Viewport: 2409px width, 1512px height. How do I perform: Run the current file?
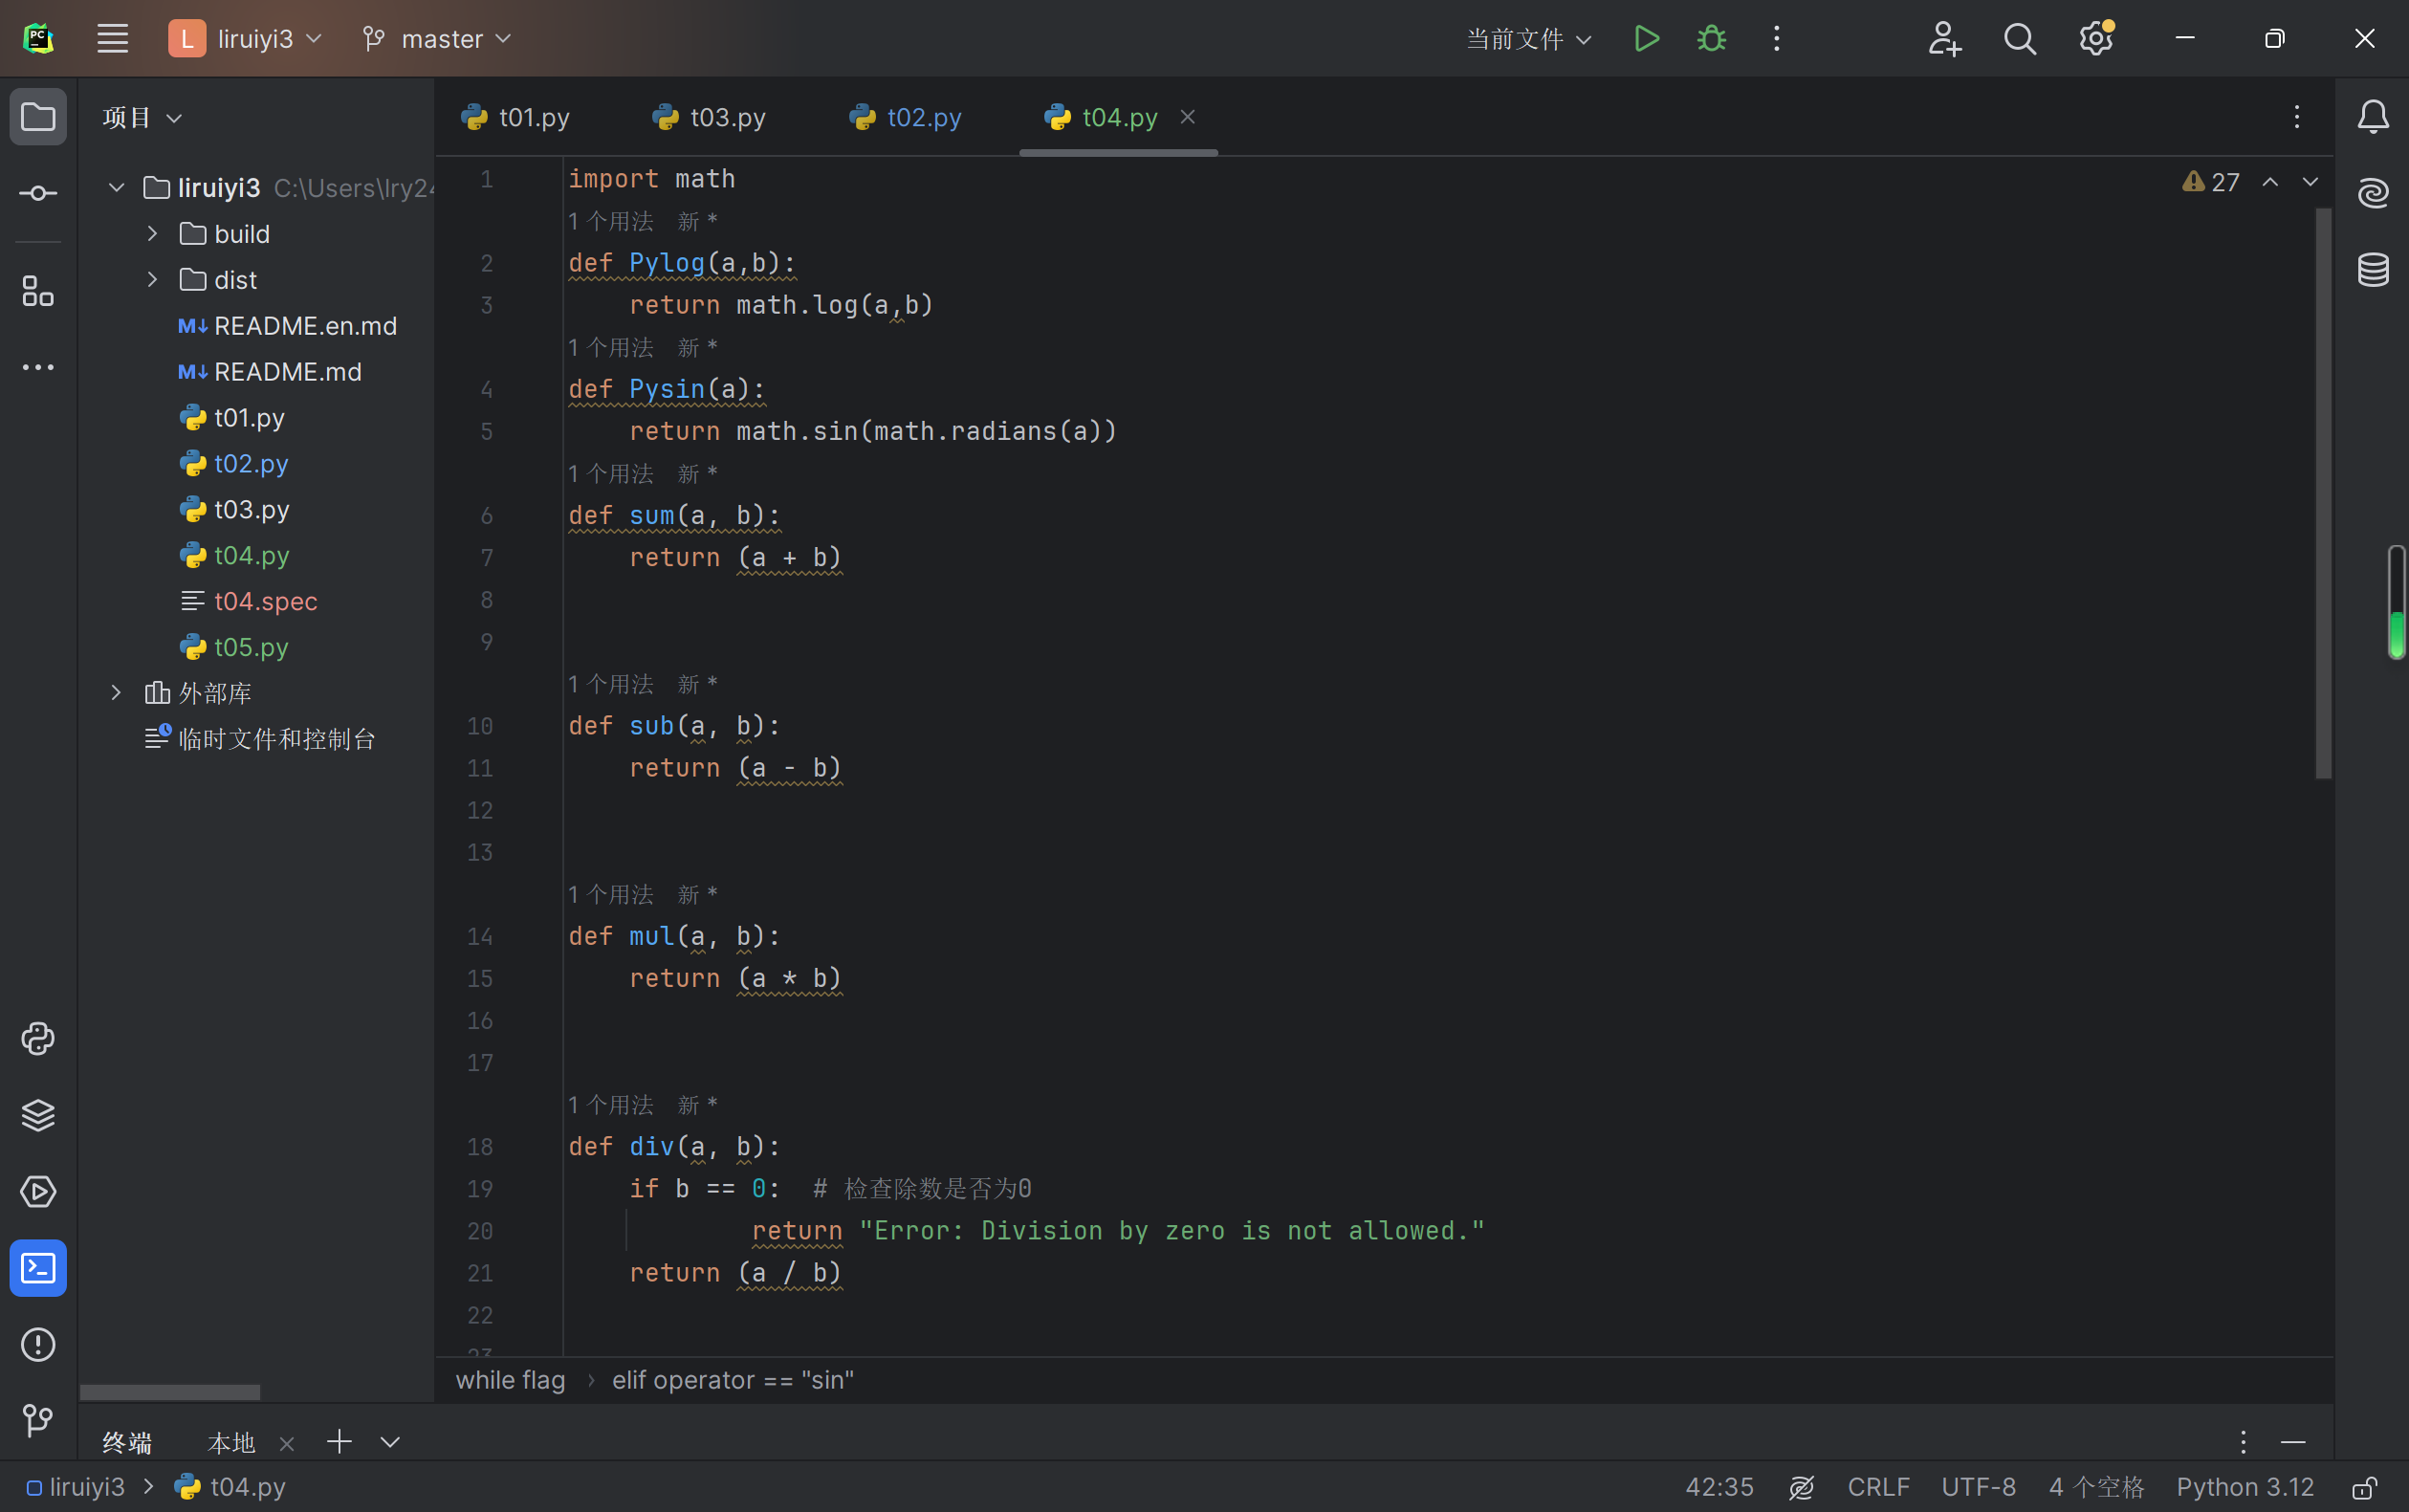[x=1646, y=39]
